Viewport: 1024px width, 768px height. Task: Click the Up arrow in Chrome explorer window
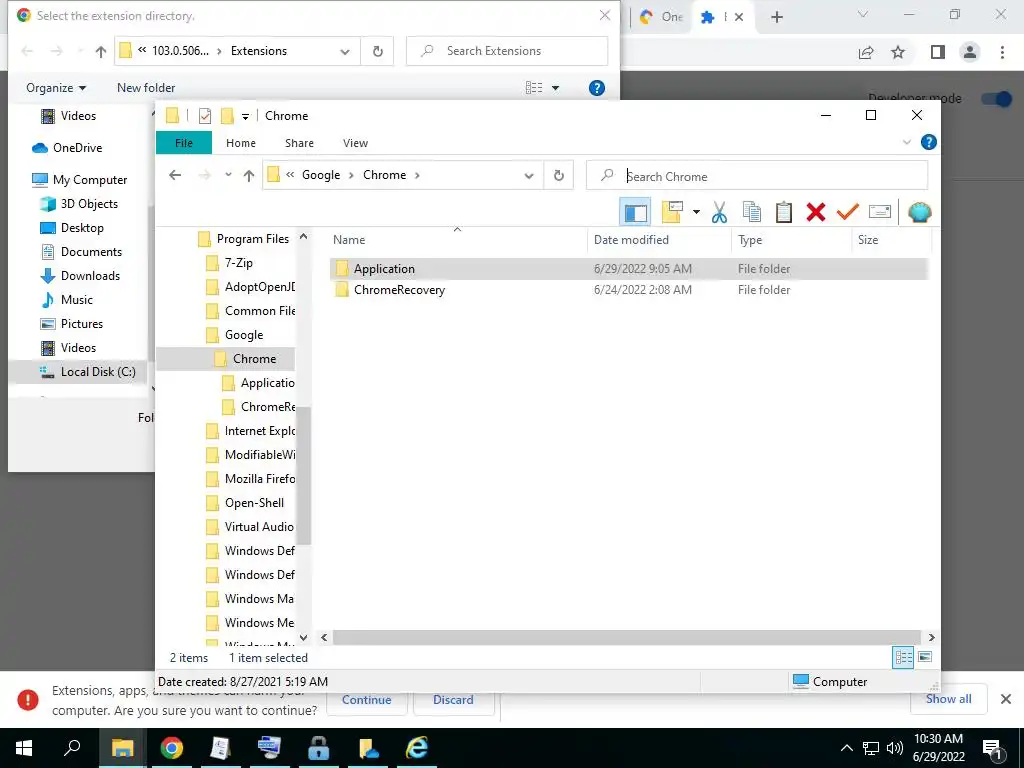pos(249,175)
